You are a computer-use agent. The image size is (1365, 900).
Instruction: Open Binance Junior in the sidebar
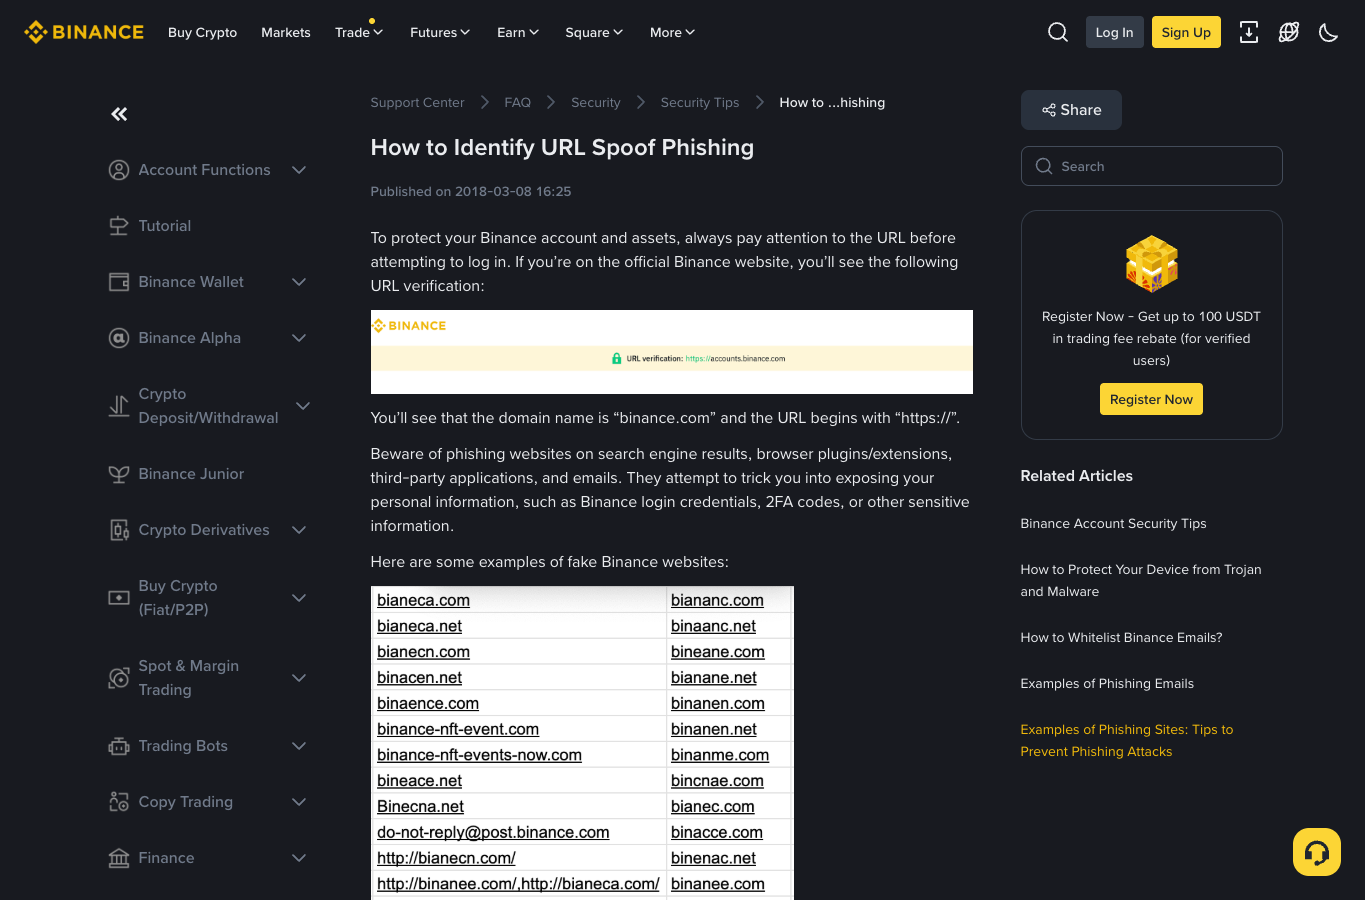click(x=191, y=474)
